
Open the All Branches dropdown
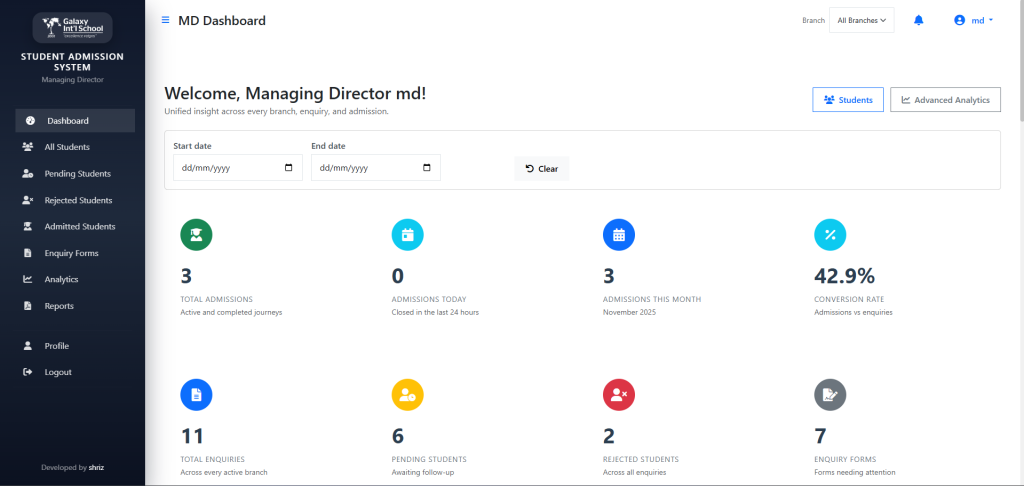861,20
